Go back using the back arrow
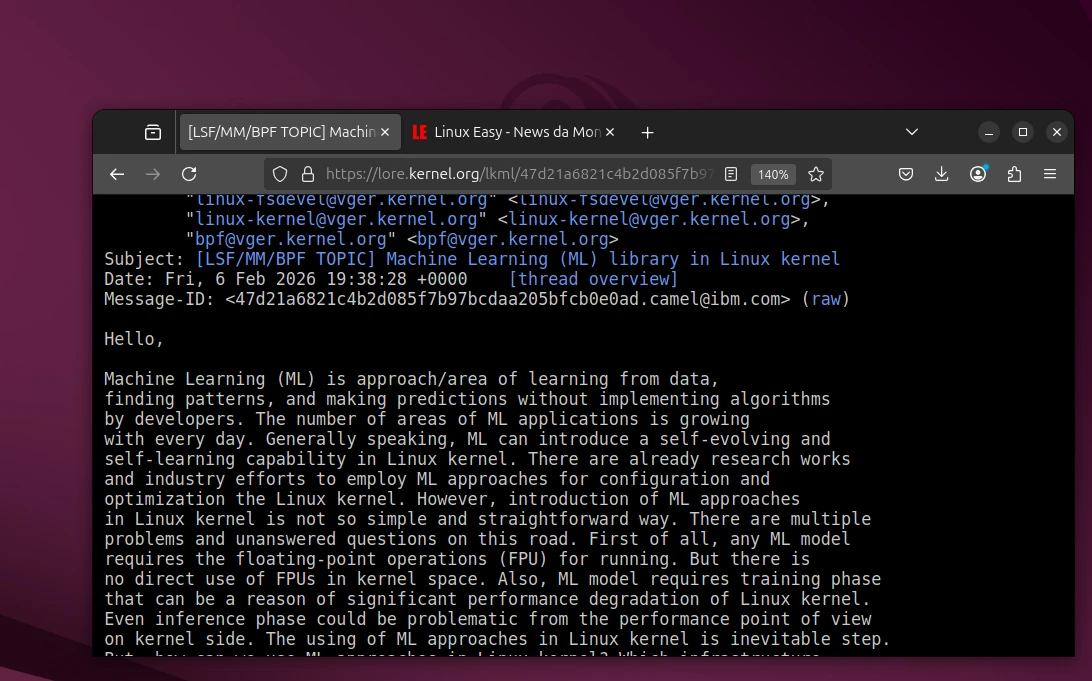Screen dimensions: 1092x681 pyautogui.click(x=117, y=174)
